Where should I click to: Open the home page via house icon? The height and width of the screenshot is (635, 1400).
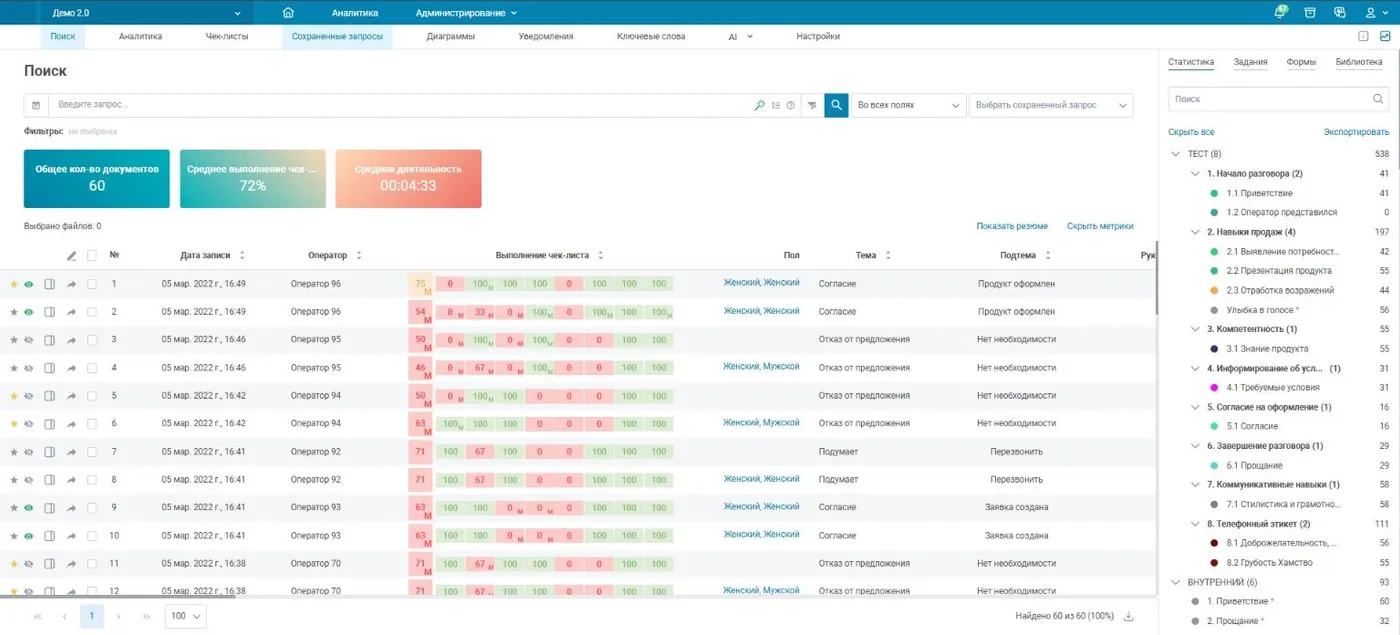click(x=288, y=13)
